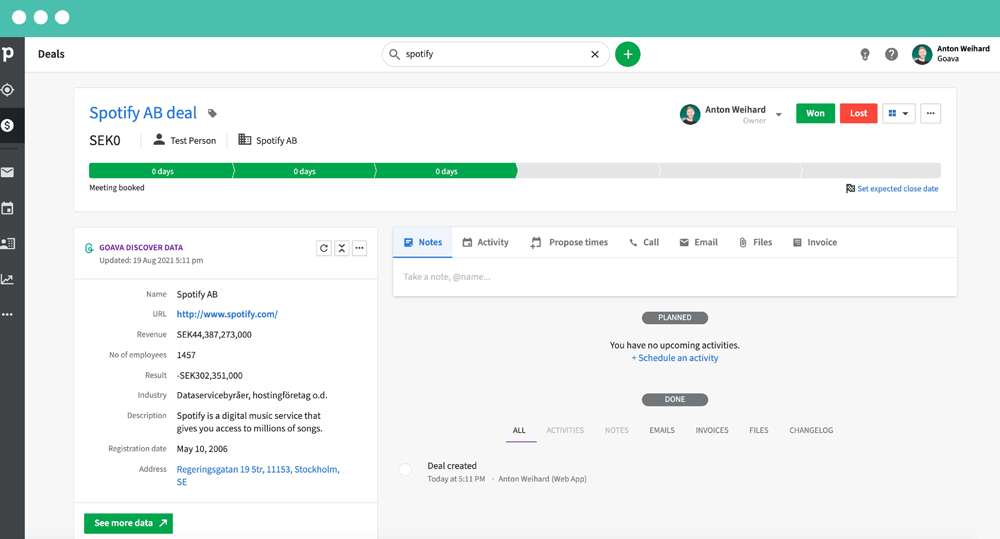Filter history by NOTES
The height and width of the screenshot is (539, 1000).
point(617,431)
